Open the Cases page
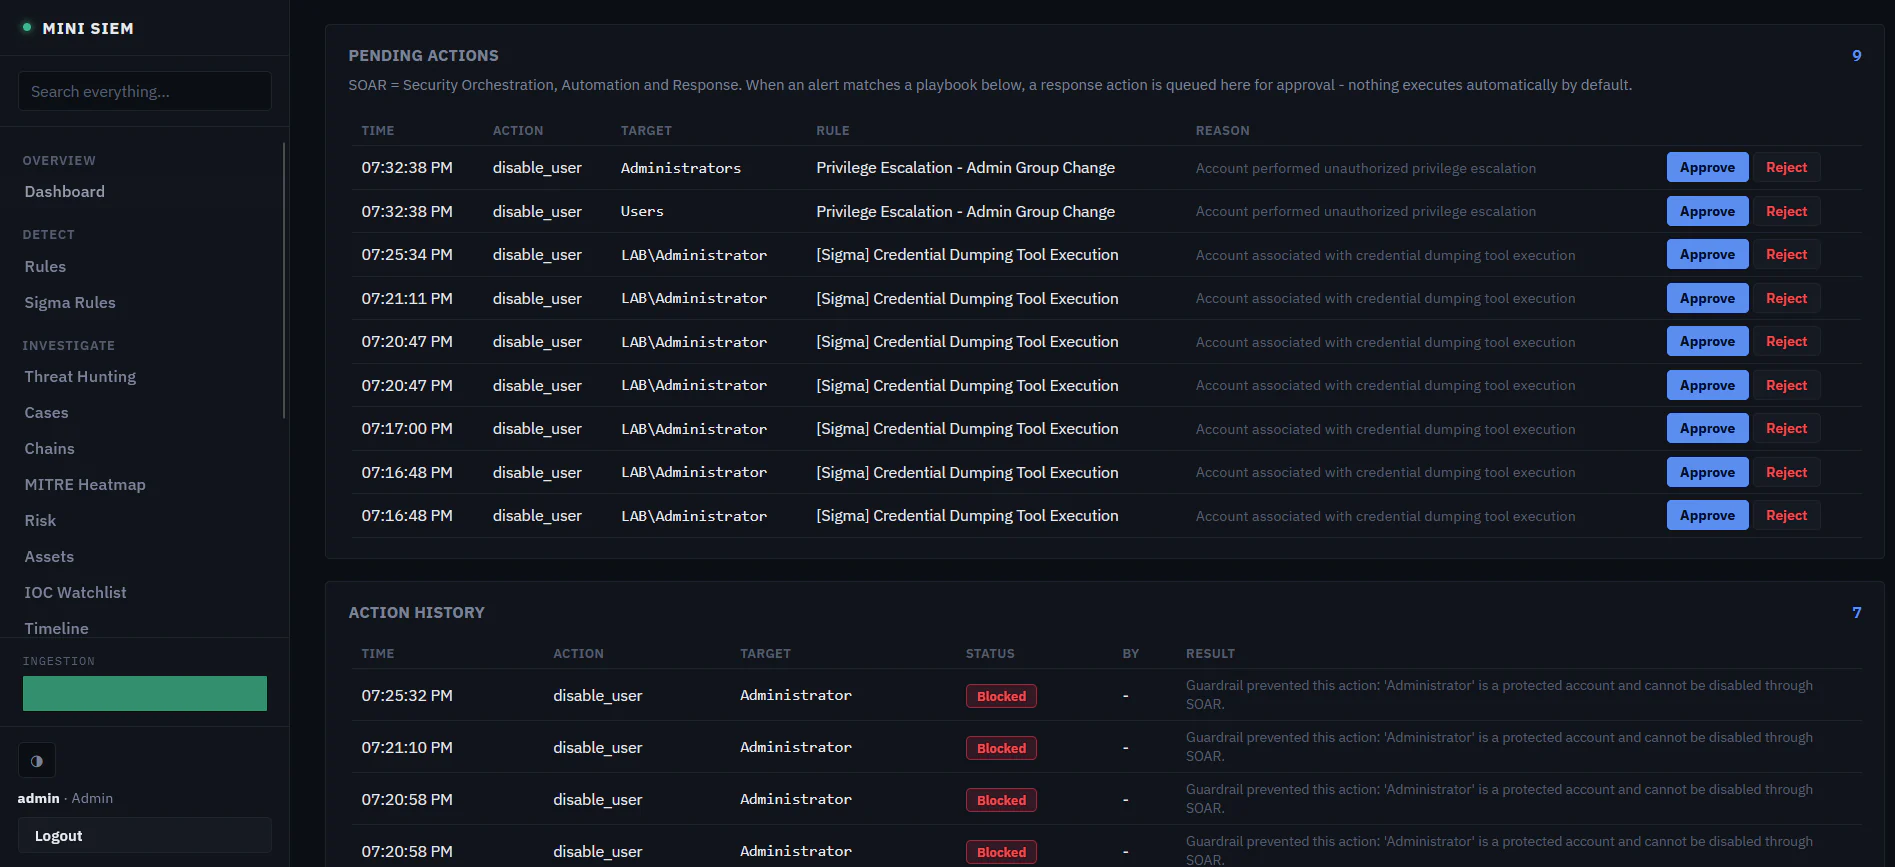The image size is (1895, 867). pos(47,412)
